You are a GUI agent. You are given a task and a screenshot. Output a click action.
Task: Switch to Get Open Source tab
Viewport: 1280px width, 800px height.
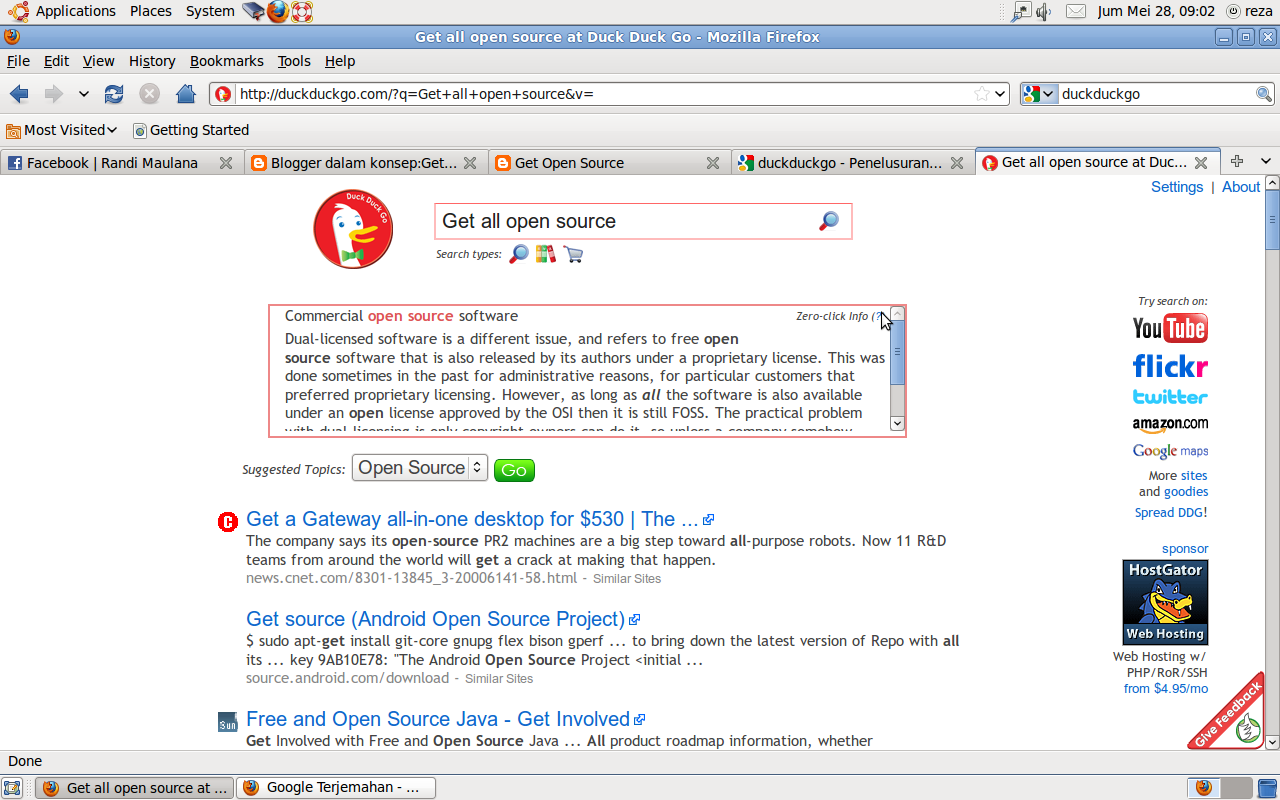point(609,162)
